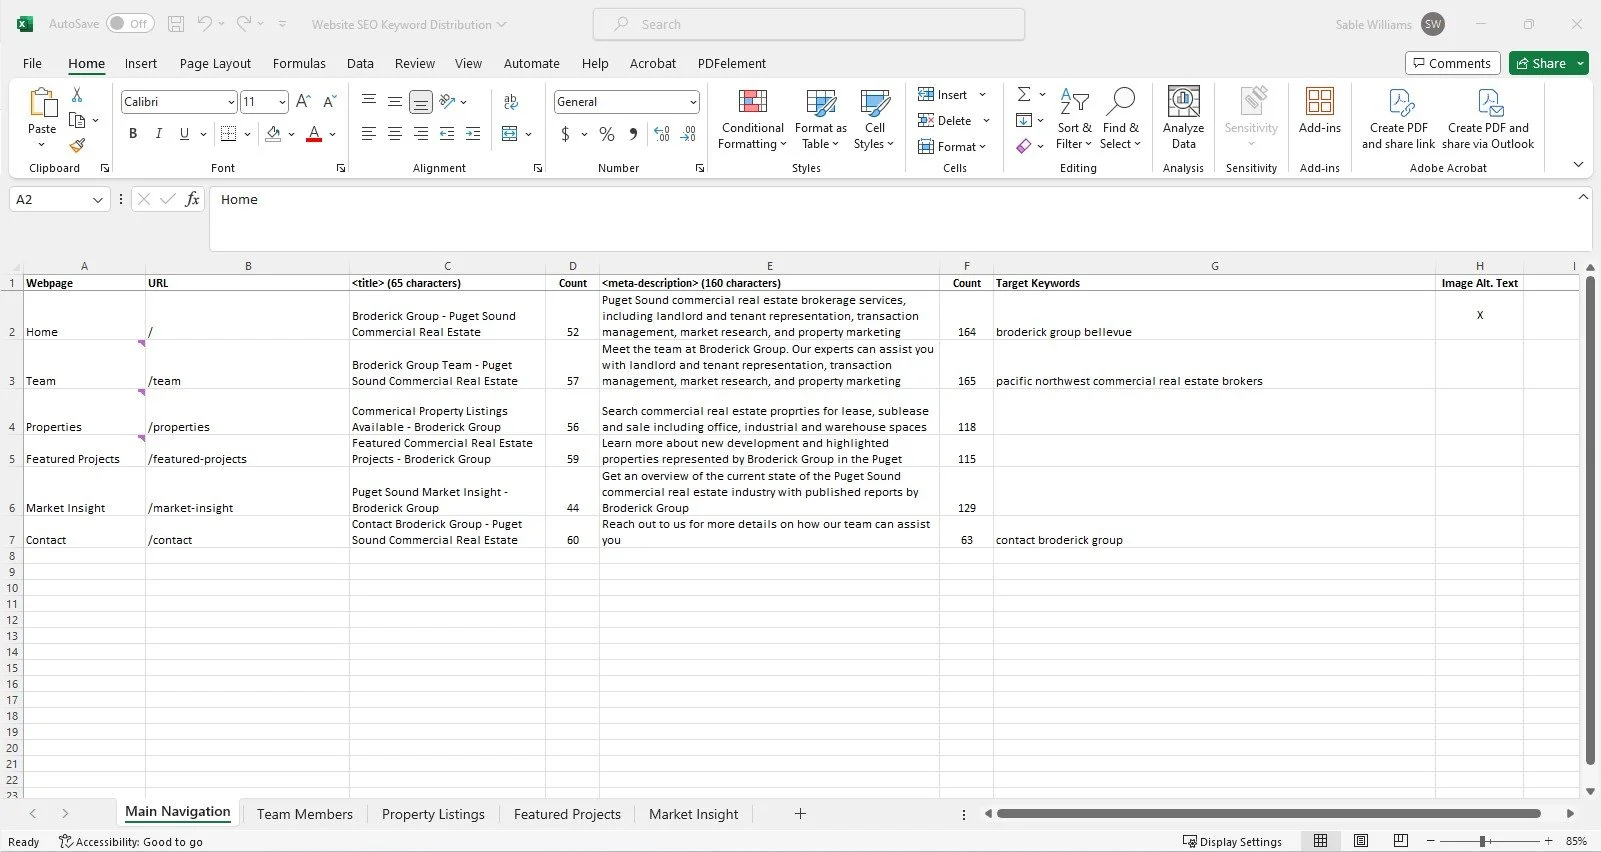
Task: Click Create PDF and share link
Action: 1398,118
